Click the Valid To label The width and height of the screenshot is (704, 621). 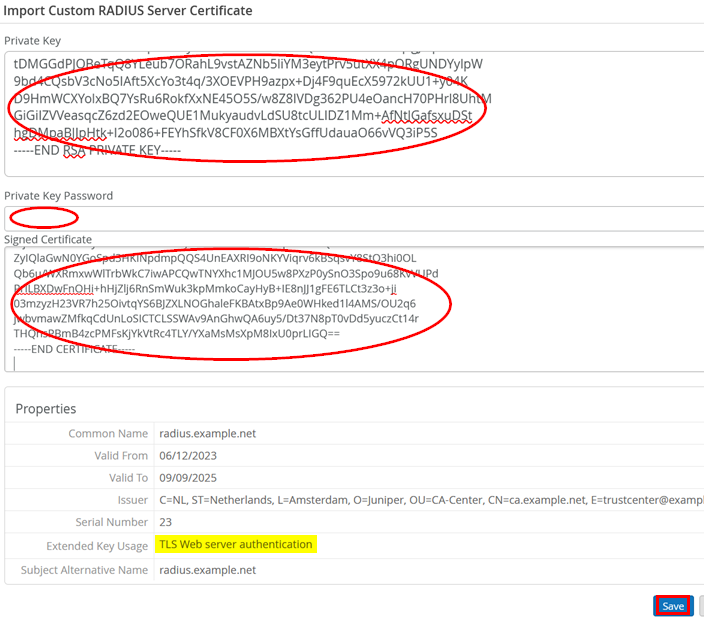tap(128, 478)
